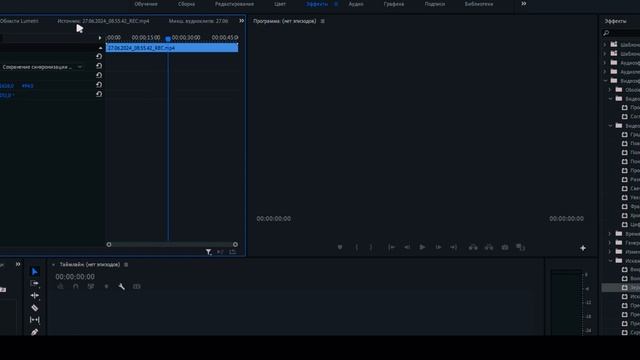Click the Effect Controls playhead marker
640x360 pixels.
pyautogui.click(x=168, y=39)
